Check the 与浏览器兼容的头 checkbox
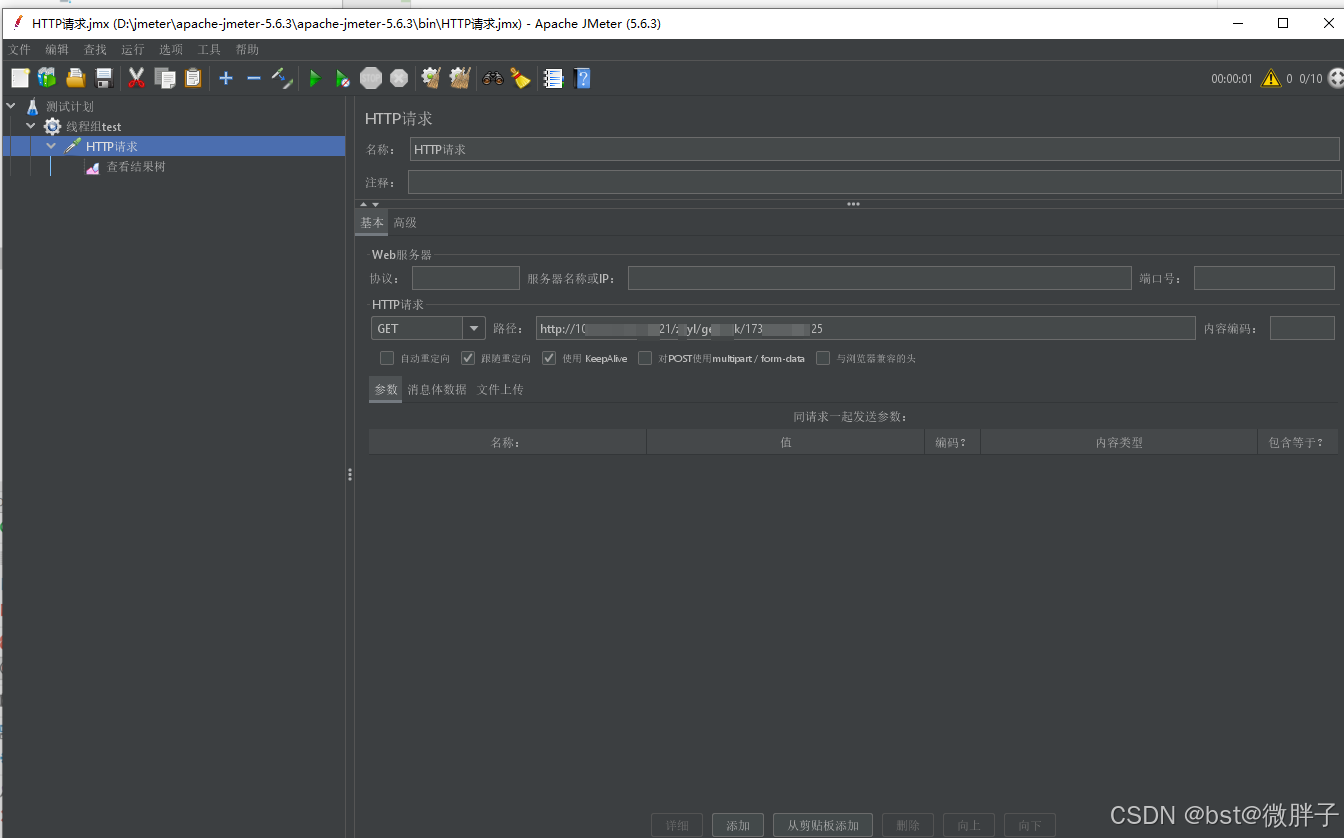 823,358
